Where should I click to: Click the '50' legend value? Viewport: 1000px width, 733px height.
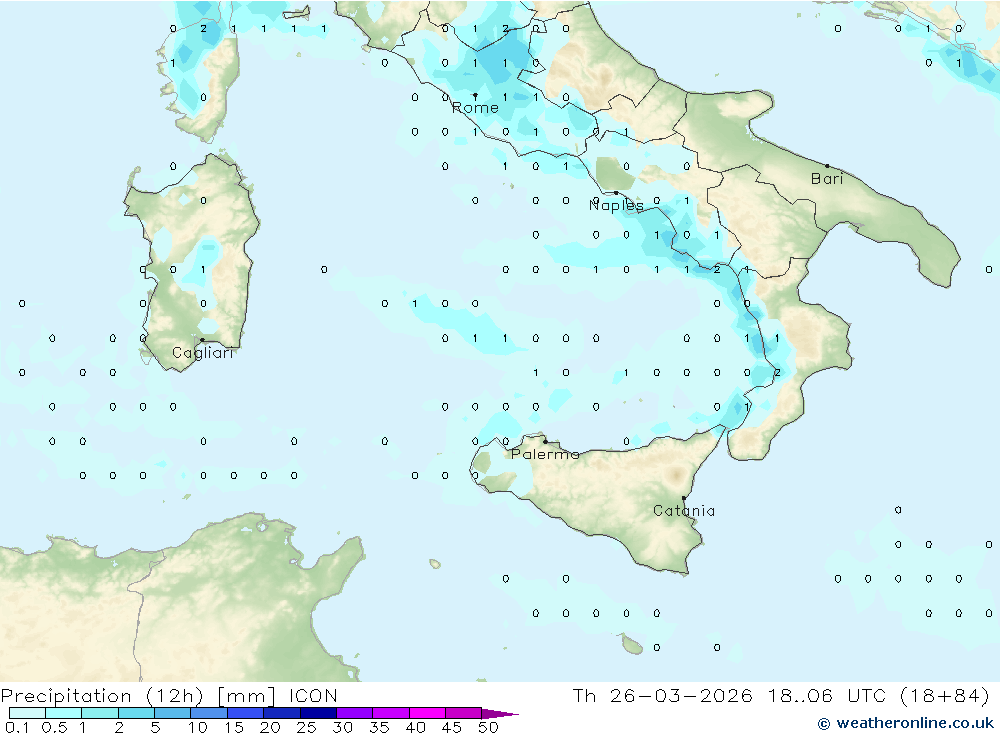click(488, 727)
